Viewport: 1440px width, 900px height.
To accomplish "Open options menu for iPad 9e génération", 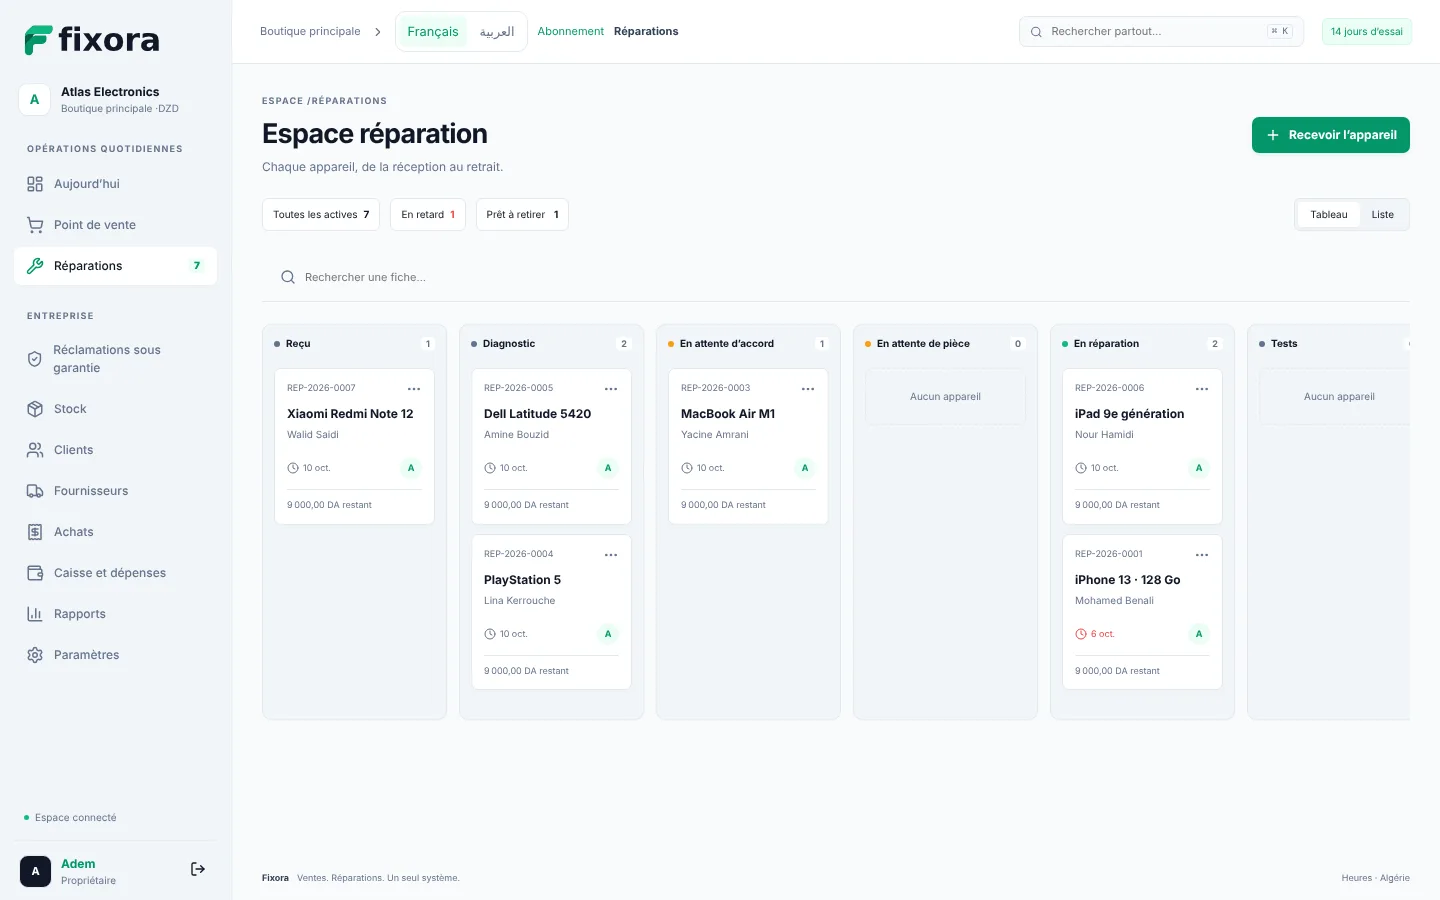I will click(1202, 389).
